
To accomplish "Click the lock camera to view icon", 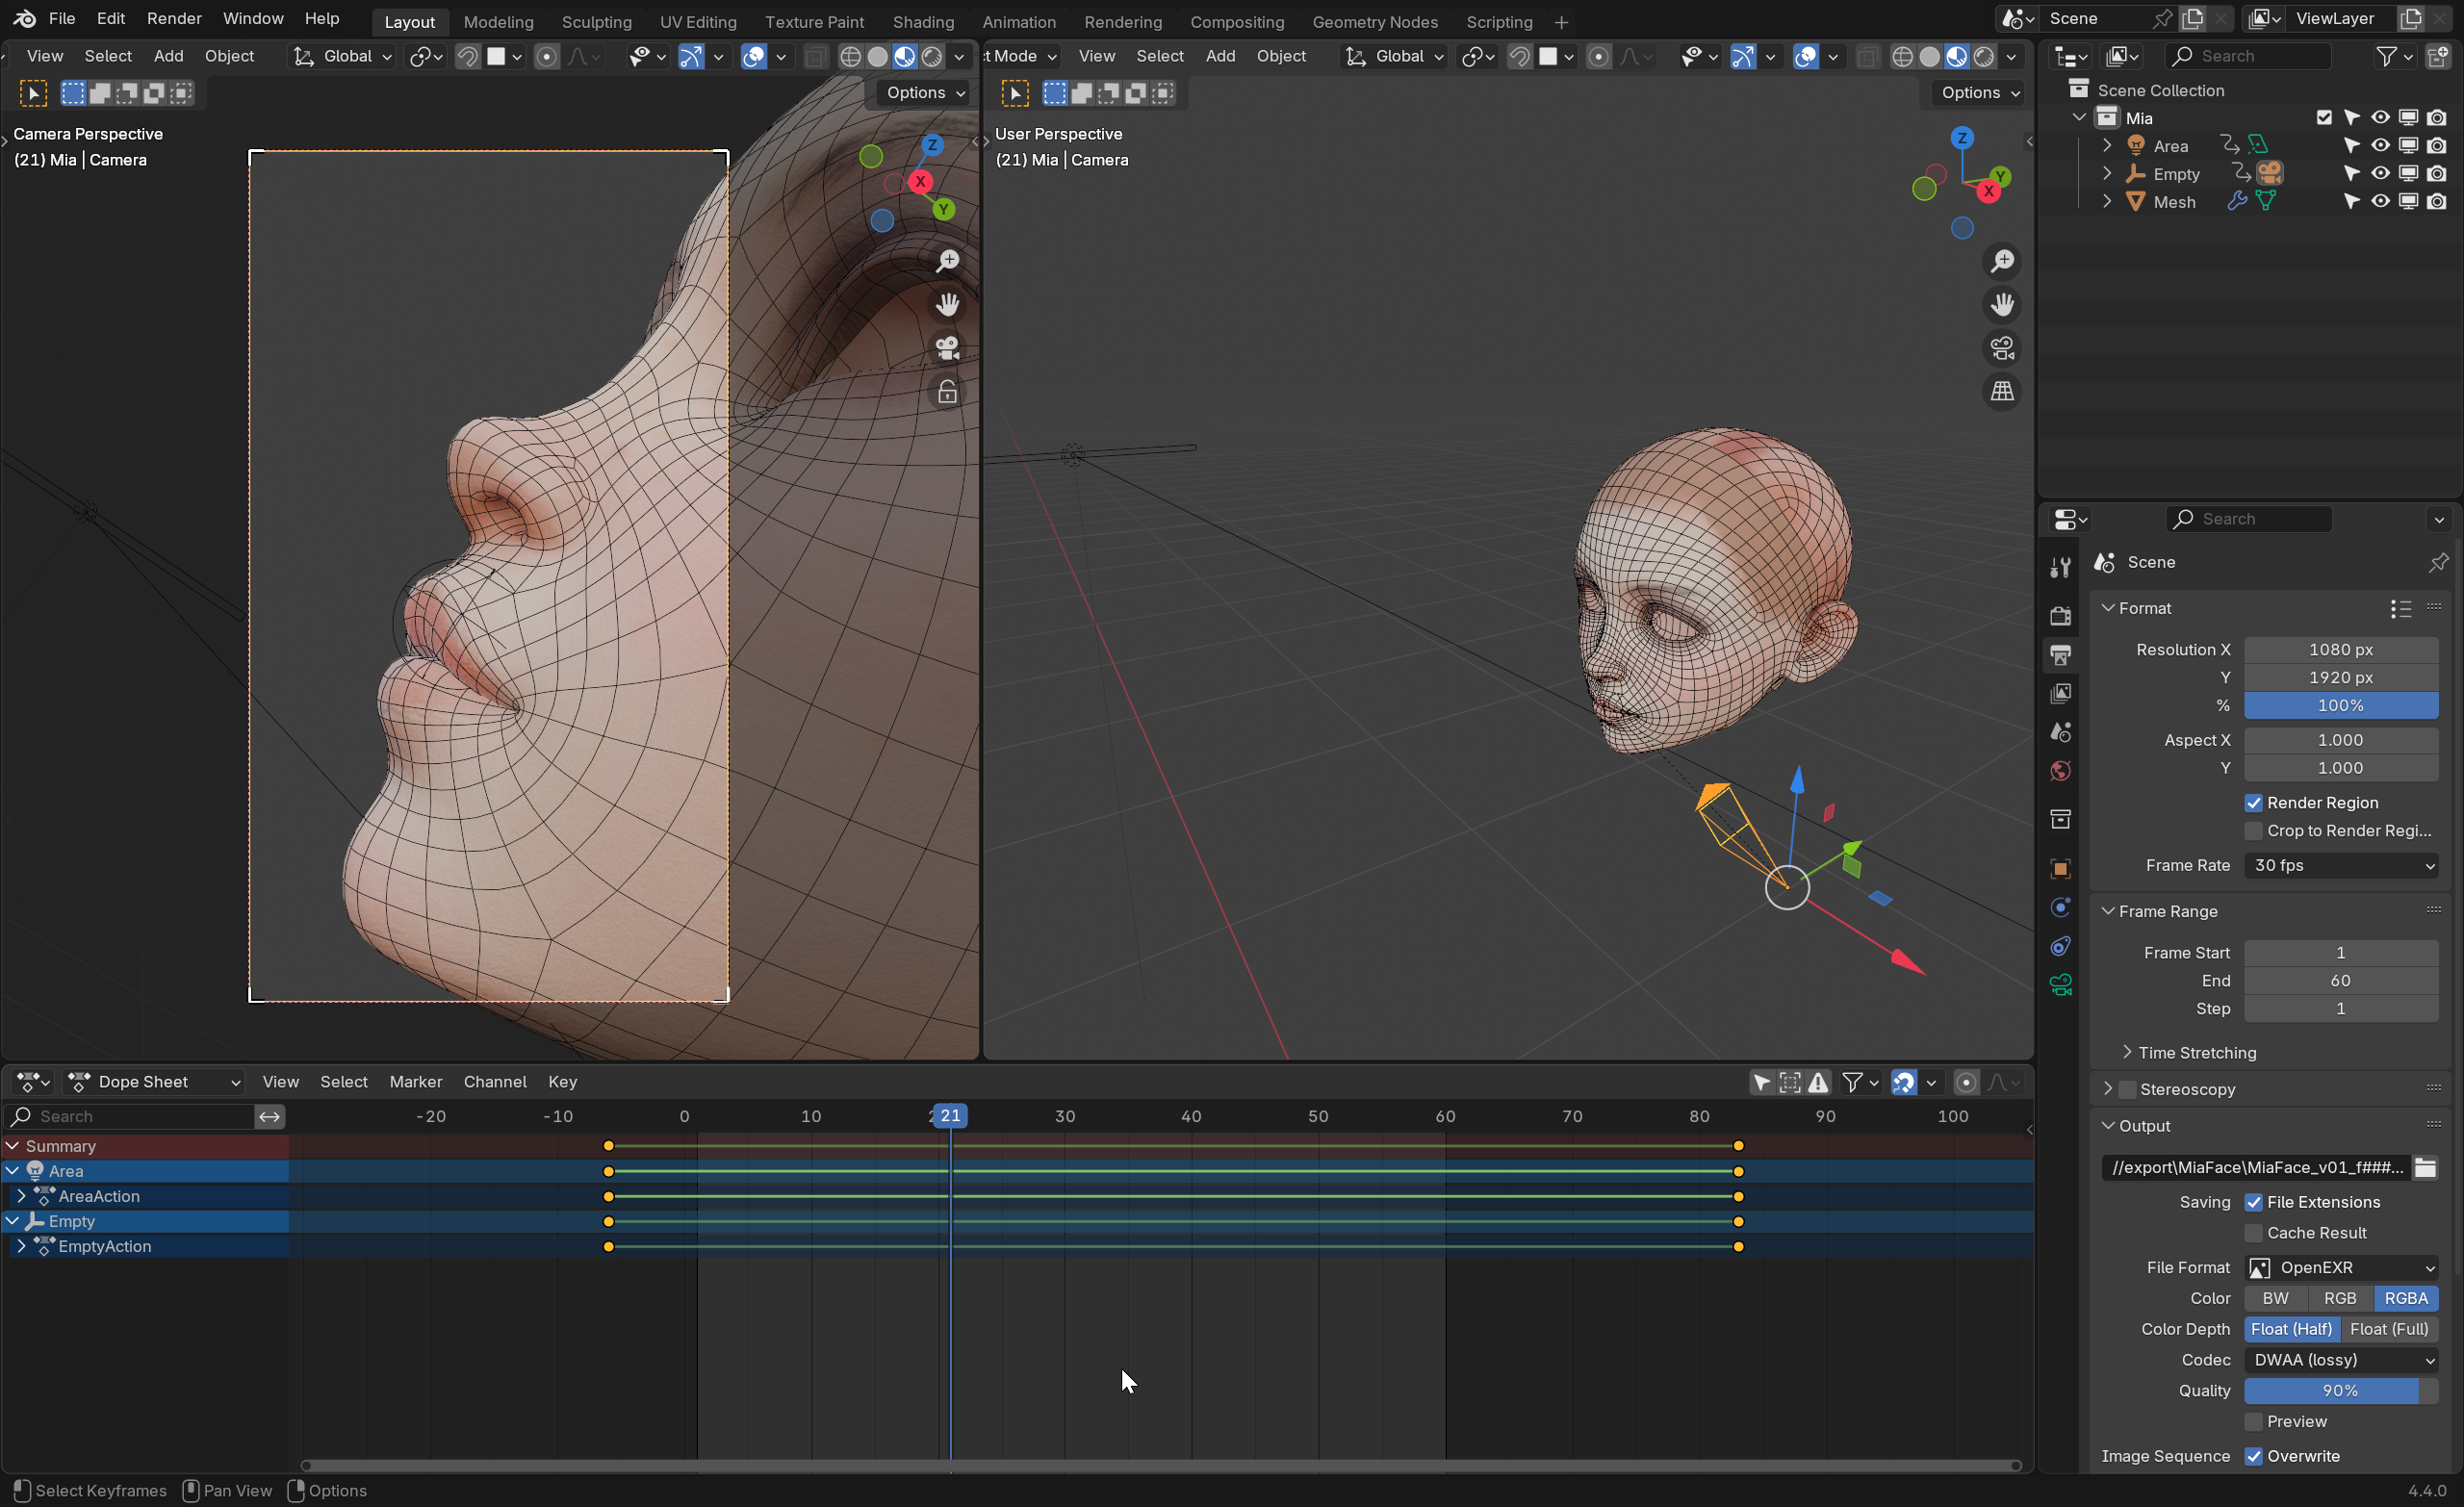I will coord(947,392).
